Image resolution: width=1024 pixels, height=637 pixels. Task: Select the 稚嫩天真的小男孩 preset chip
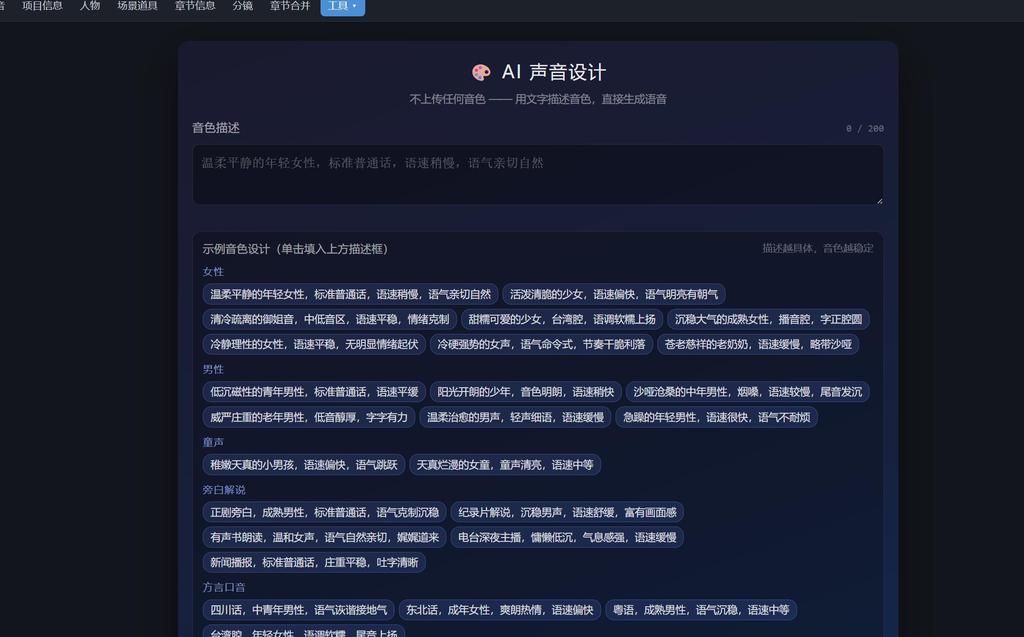coord(304,465)
